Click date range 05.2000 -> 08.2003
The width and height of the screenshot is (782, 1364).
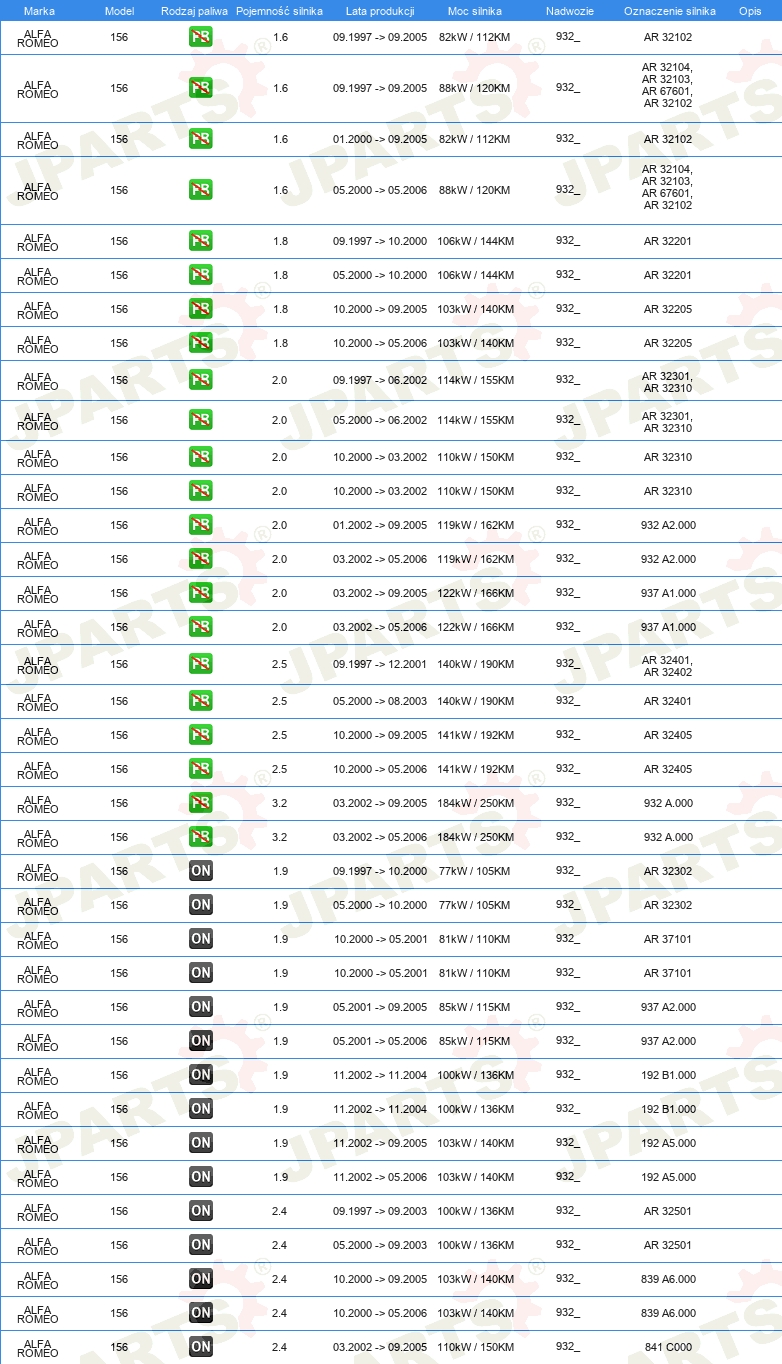[x=380, y=701]
